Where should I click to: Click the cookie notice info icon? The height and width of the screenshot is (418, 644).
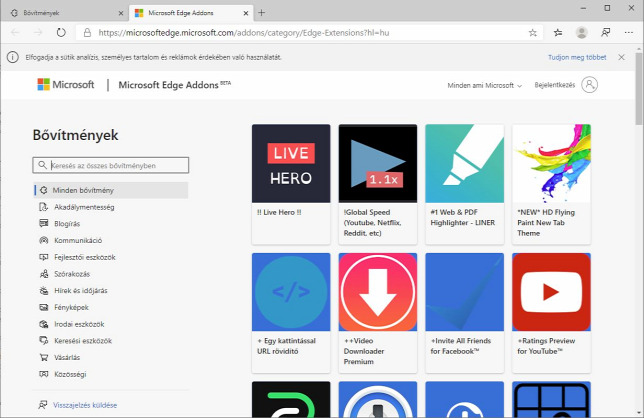[13, 57]
